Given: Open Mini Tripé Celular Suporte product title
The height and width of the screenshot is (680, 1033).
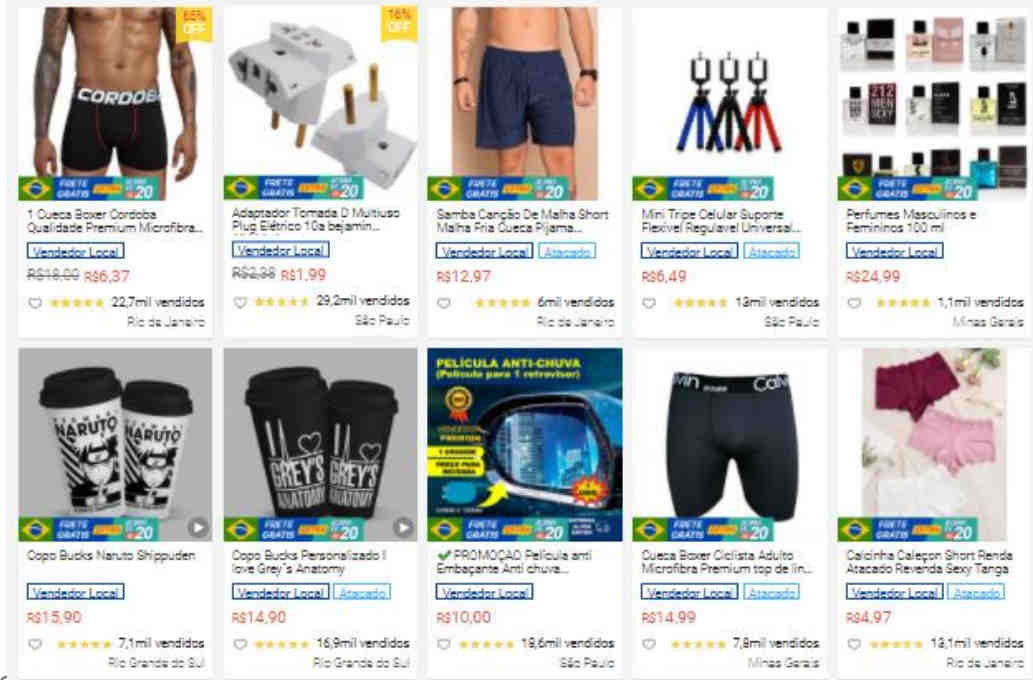Looking at the screenshot, I should click(721, 221).
